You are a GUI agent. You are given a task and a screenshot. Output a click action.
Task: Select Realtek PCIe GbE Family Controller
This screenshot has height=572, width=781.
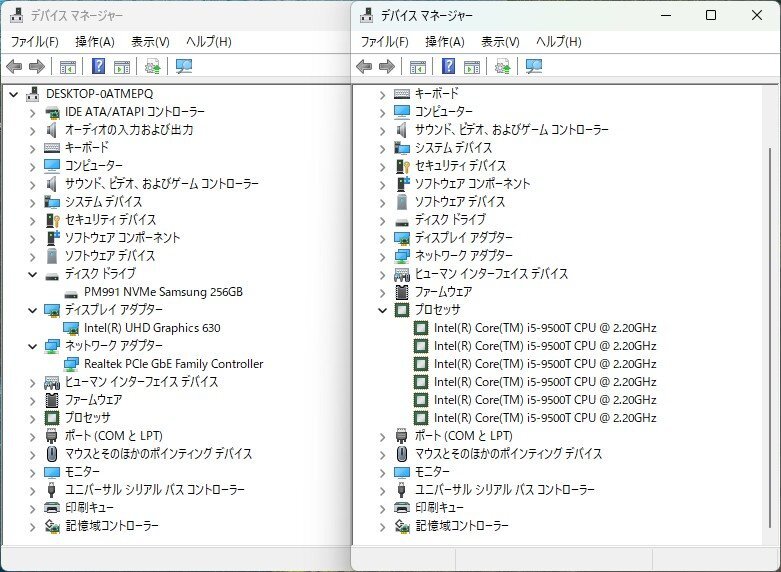(x=173, y=364)
